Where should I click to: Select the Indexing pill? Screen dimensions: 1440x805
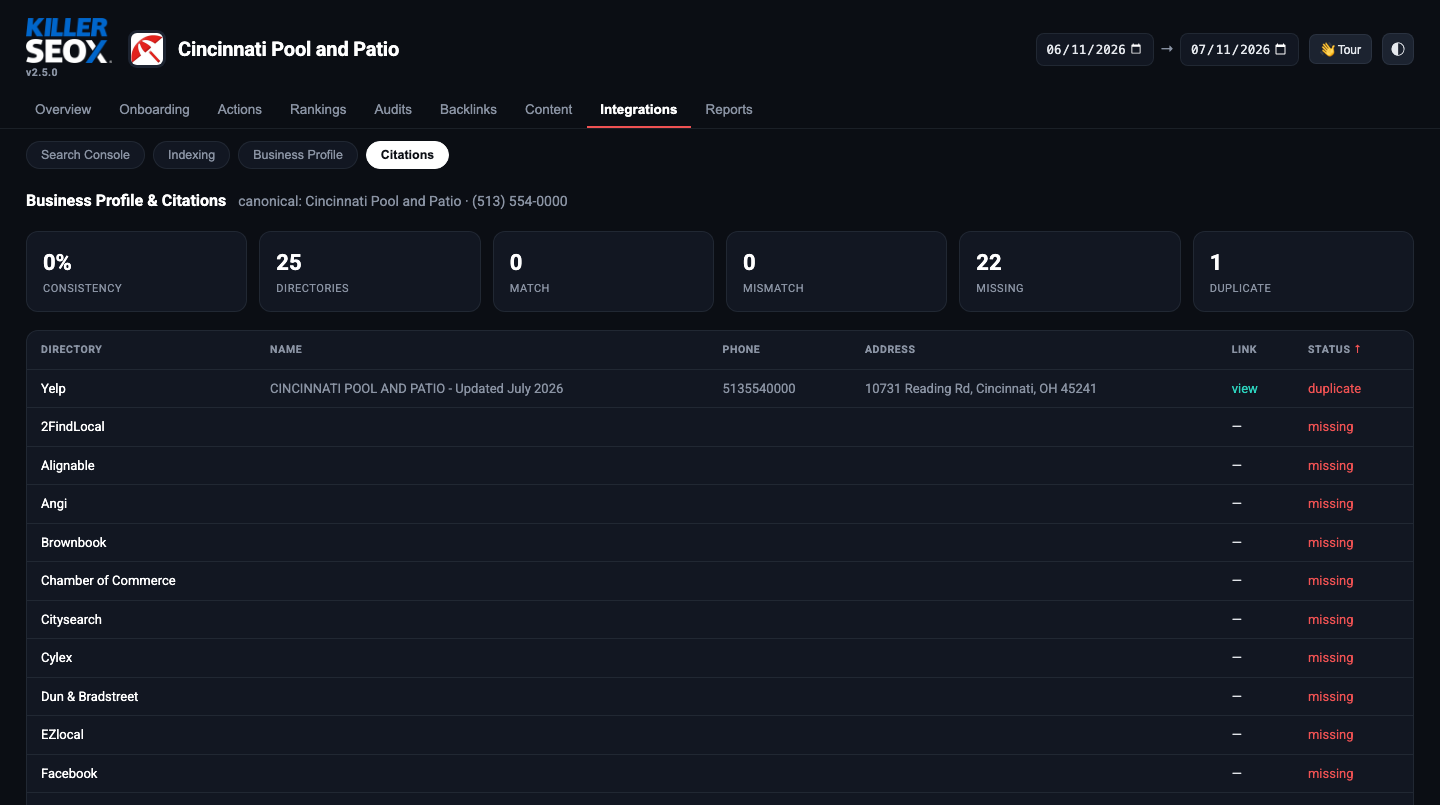click(192, 155)
